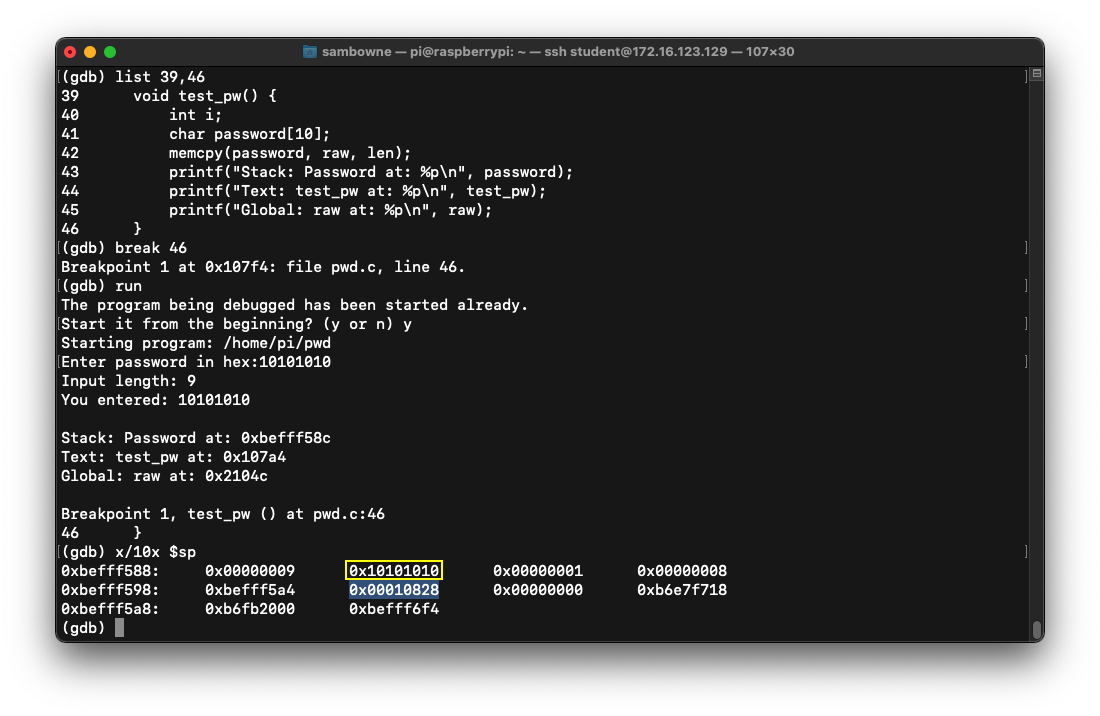
Task: Click the 'break 46' command line
Action: pos(124,248)
